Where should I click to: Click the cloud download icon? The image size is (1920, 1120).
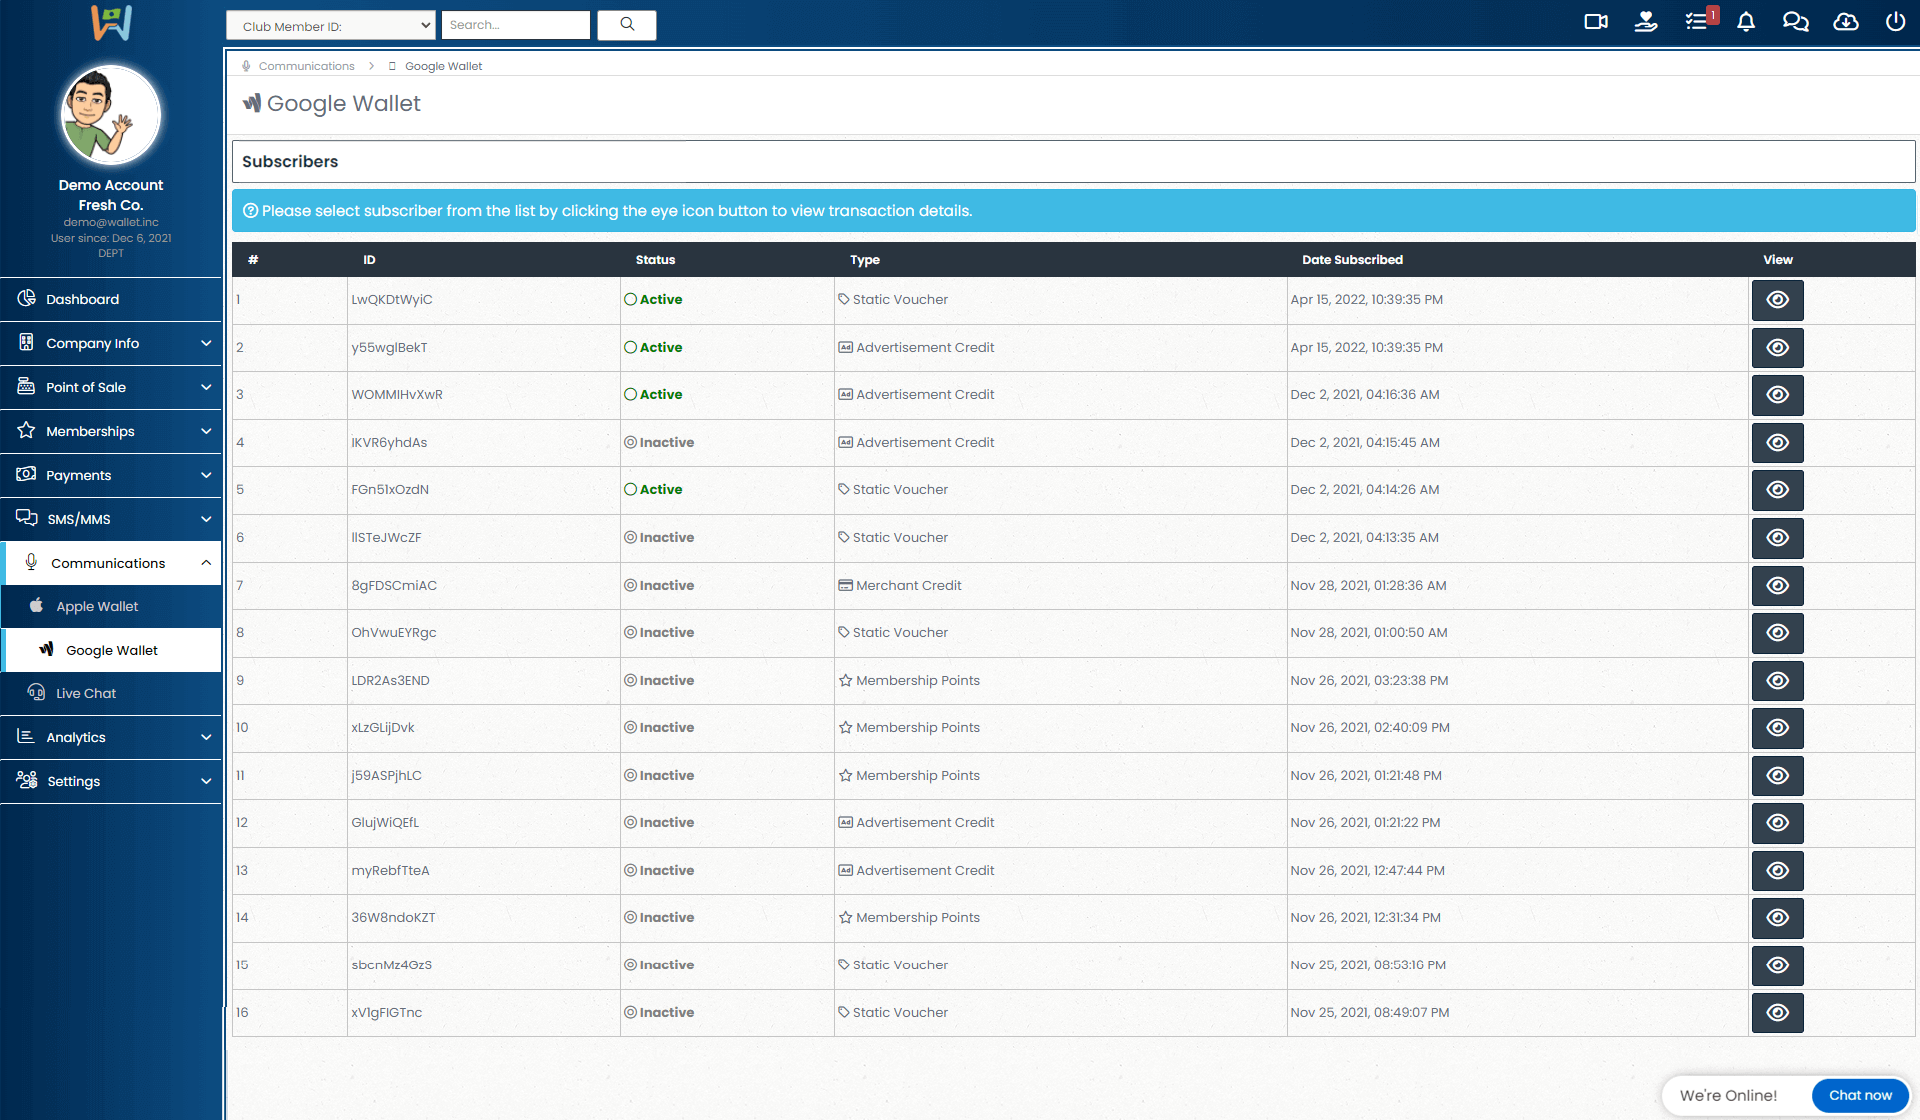tap(1845, 22)
